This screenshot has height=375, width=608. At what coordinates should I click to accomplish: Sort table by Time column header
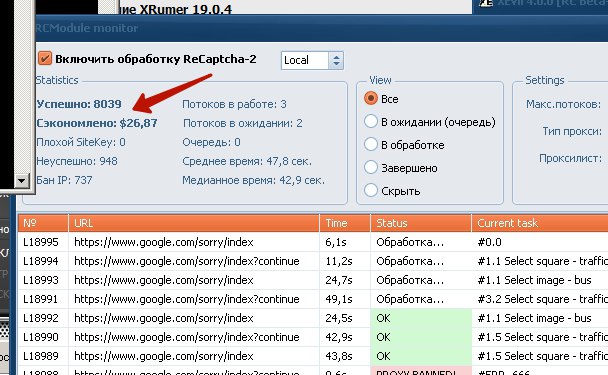pyautogui.click(x=345, y=223)
